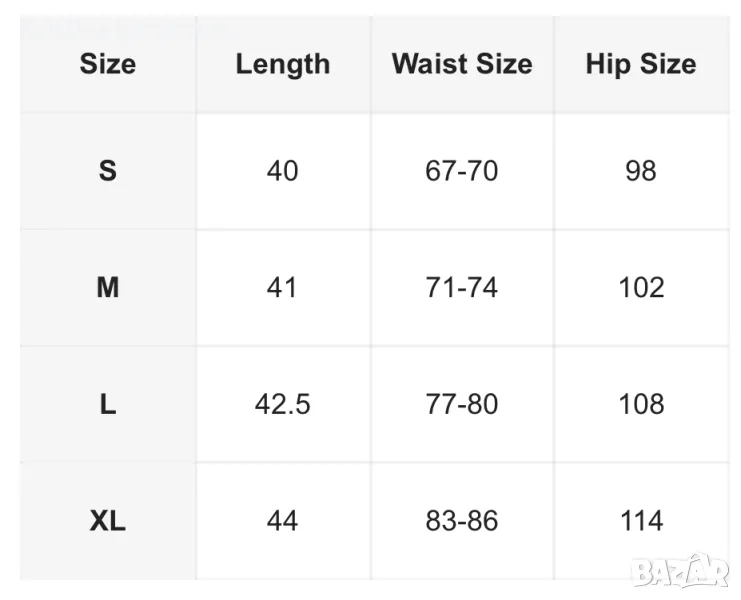Select the XL size row label
Screen dimensions: 741x600
(108, 521)
